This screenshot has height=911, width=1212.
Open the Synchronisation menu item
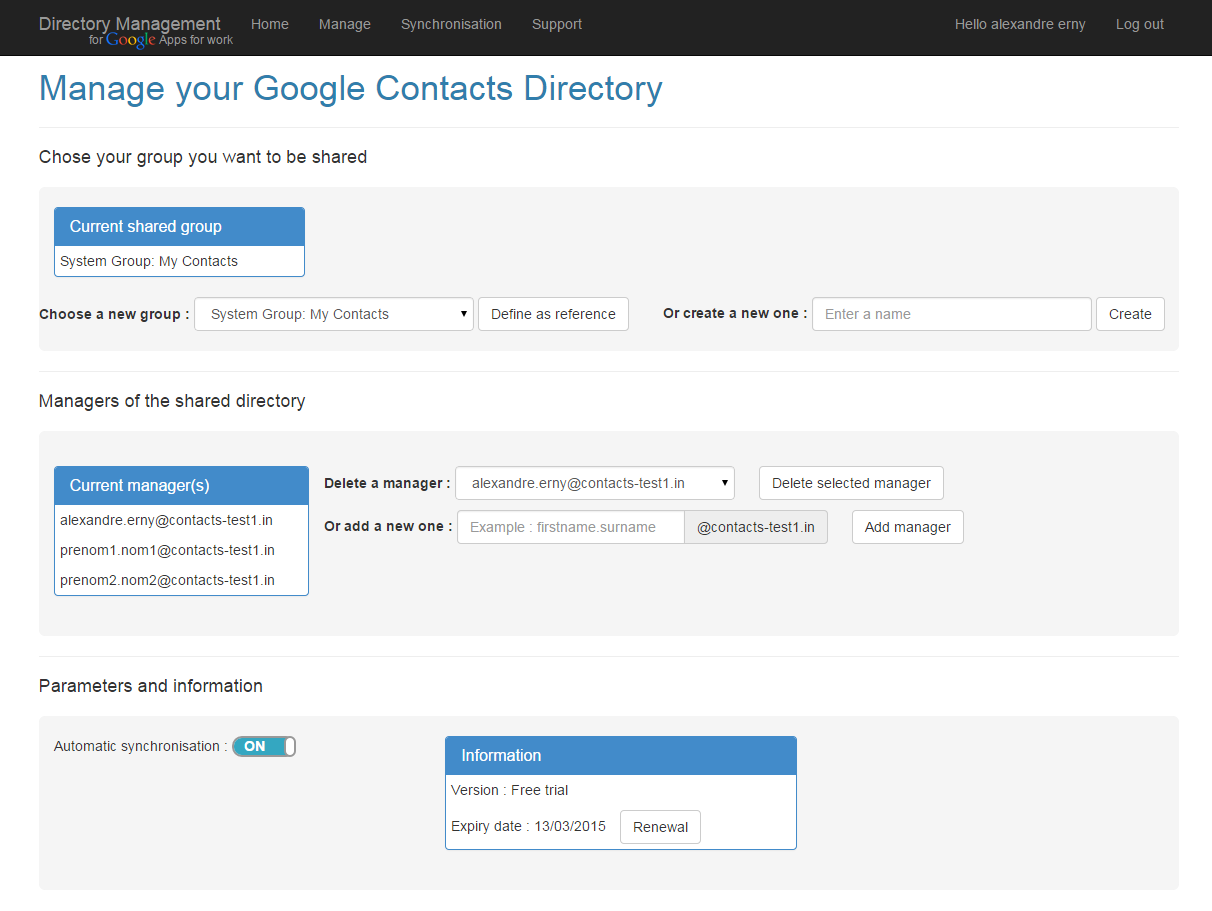pyautogui.click(x=451, y=24)
